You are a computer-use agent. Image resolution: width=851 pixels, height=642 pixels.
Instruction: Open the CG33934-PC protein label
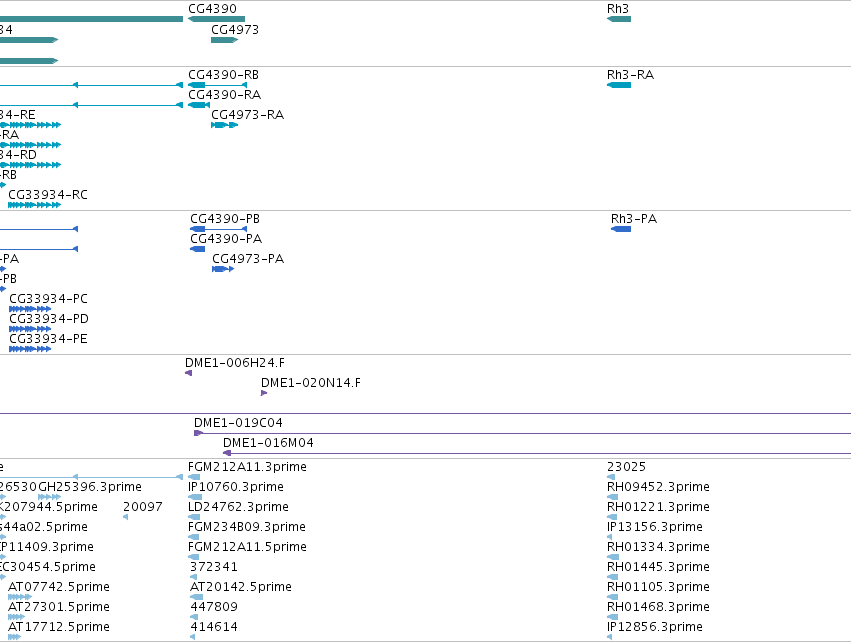coord(48,299)
